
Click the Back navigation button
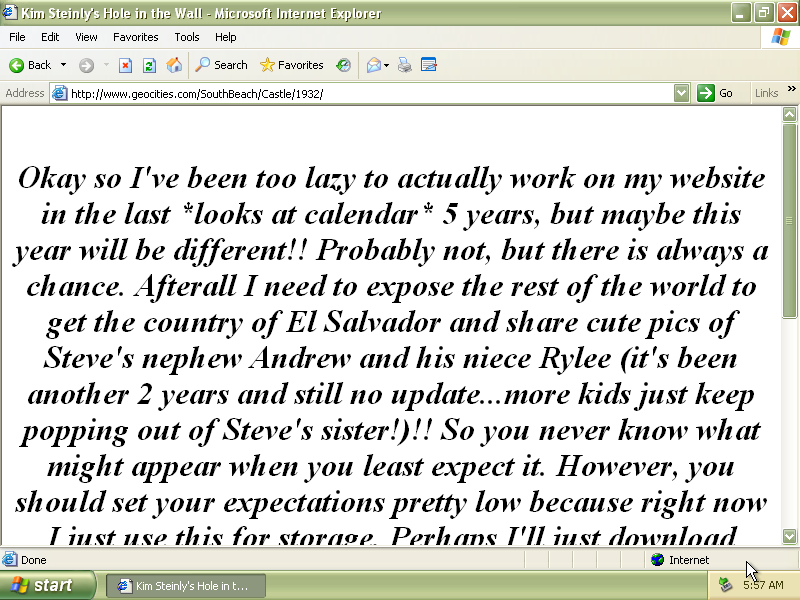point(30,65)
